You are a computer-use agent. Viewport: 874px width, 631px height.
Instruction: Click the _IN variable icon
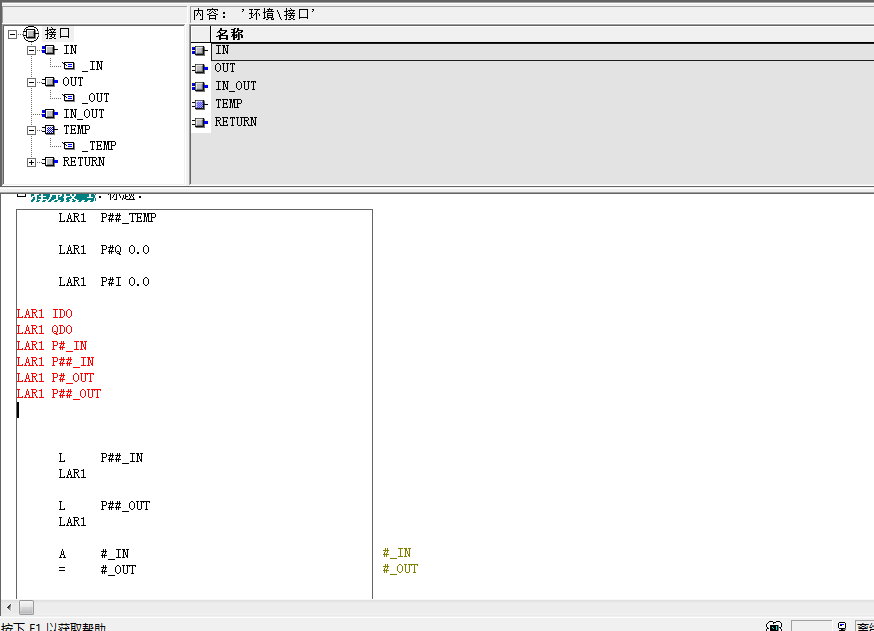[x=69, y=66]
